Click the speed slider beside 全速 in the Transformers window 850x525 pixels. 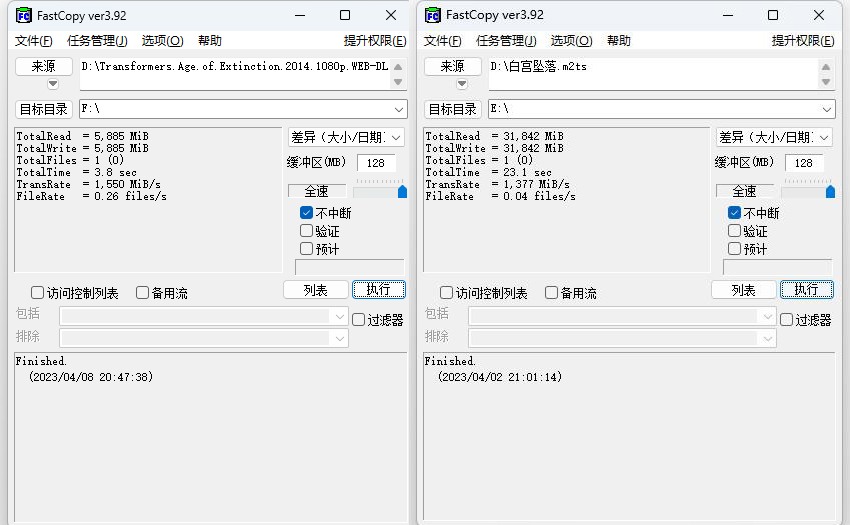[x=380, y=190]
